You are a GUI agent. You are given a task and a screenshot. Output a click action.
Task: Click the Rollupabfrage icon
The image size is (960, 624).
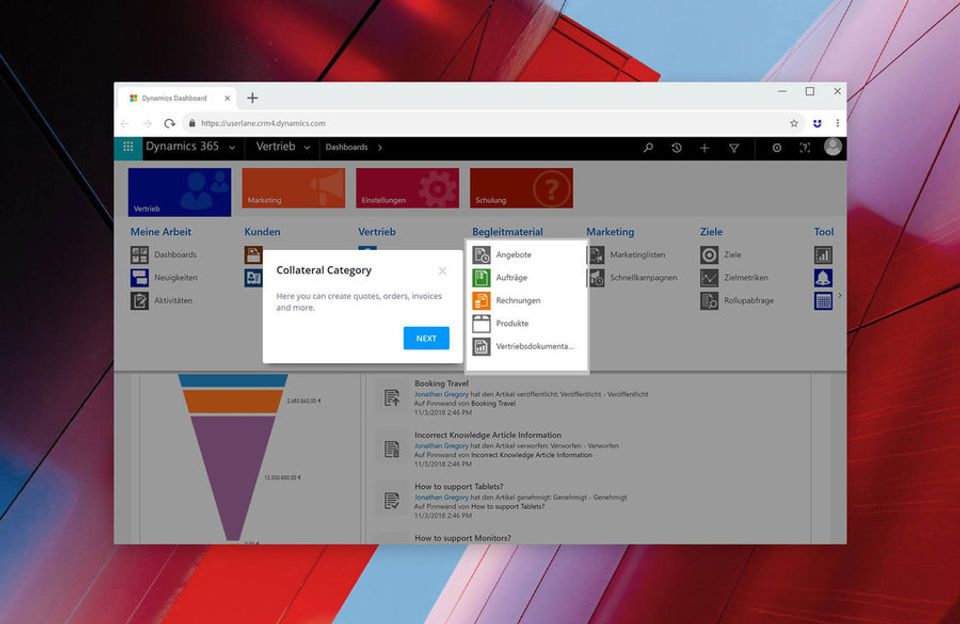[x=709, y=301]
